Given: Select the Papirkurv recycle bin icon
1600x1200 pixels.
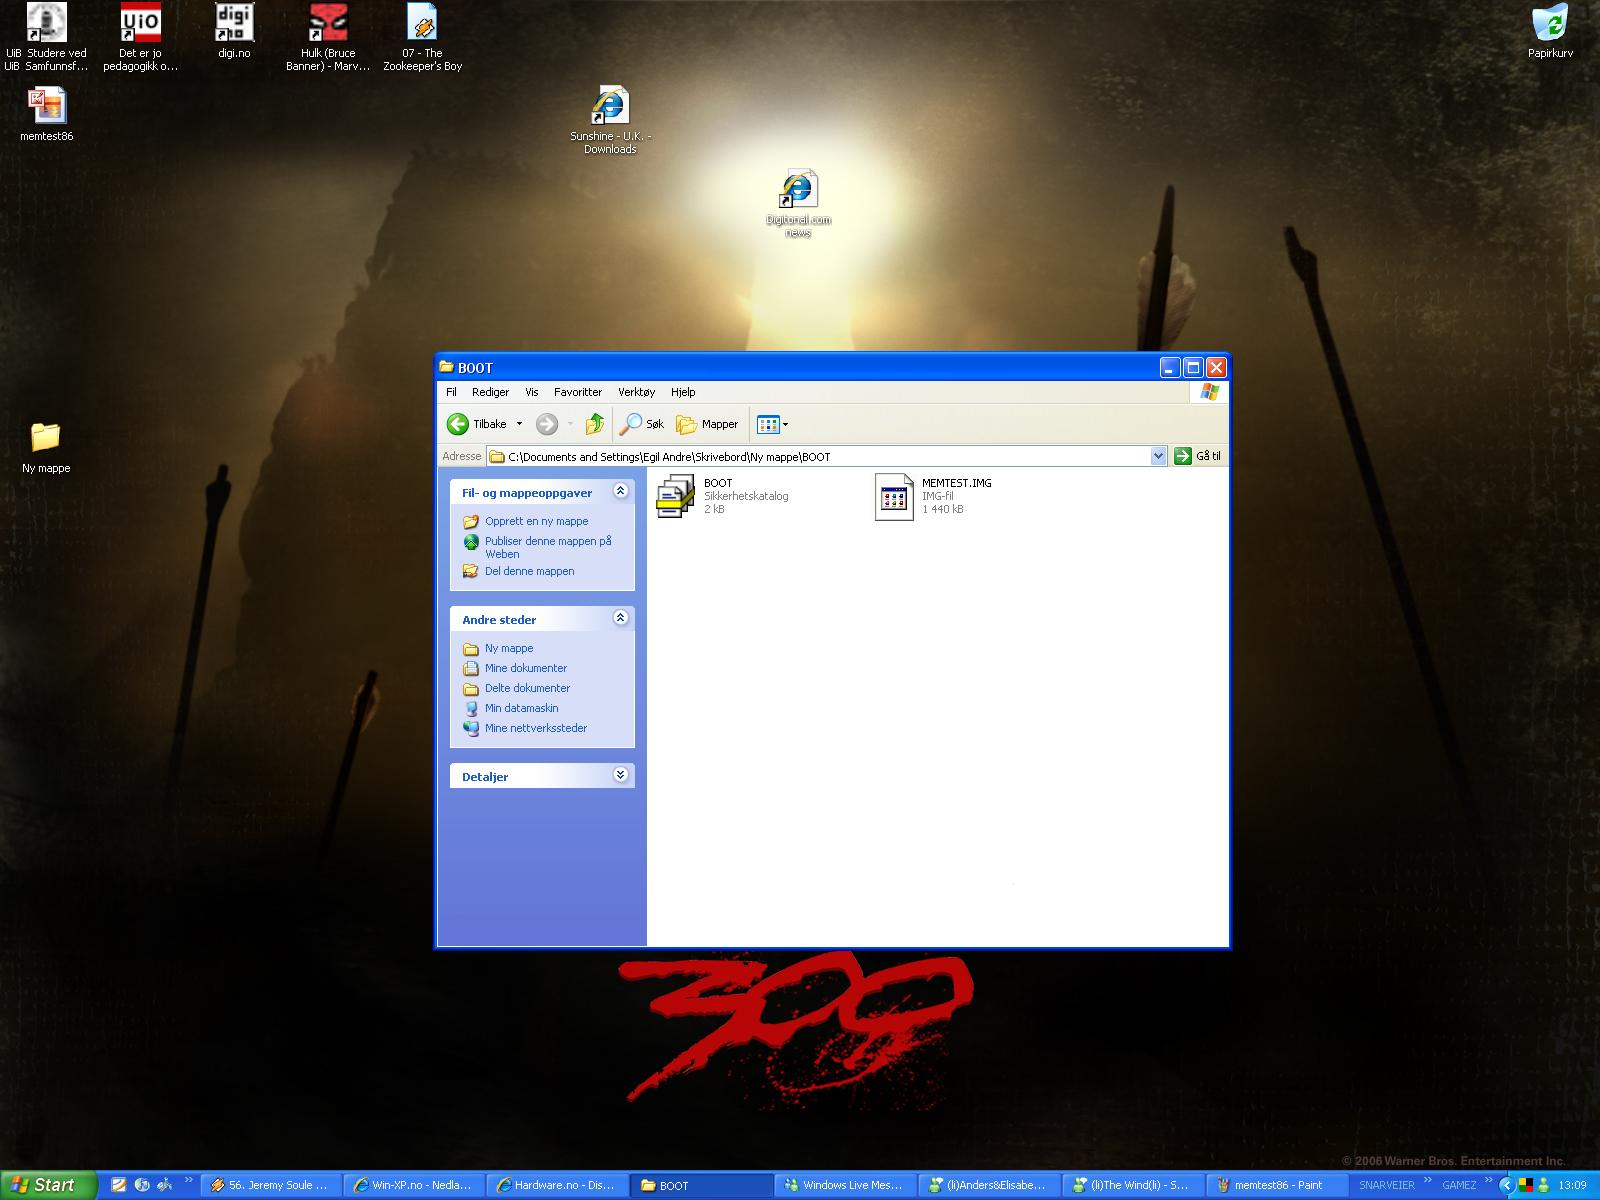Looking at the screenshot, I should click(1550, 32).
